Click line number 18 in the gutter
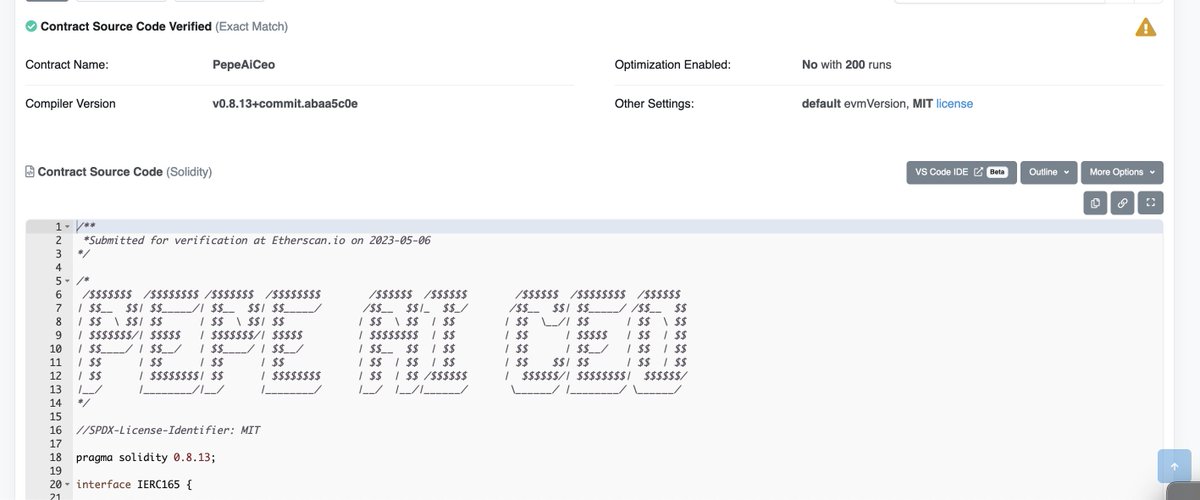 click(x=56, y=457)
